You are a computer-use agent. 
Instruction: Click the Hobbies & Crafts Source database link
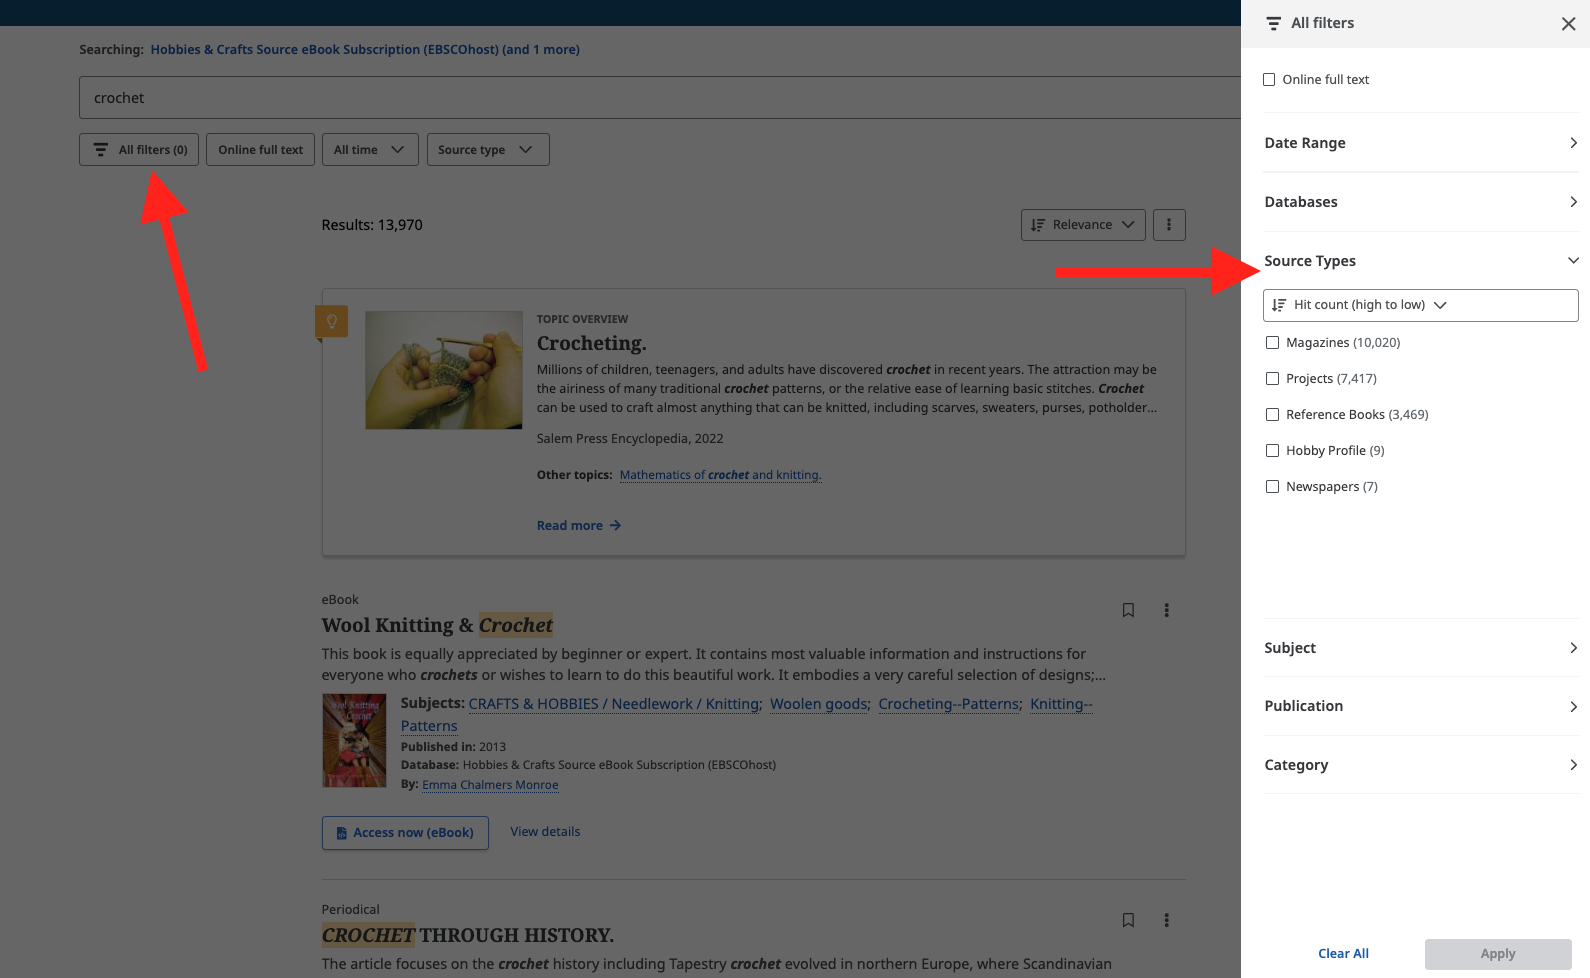coord(365,49)
